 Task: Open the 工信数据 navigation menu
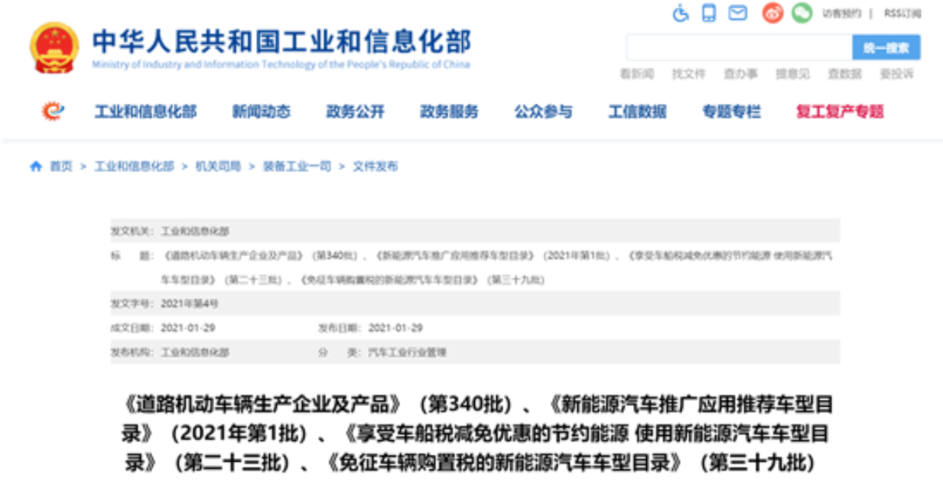click(637, 111)
